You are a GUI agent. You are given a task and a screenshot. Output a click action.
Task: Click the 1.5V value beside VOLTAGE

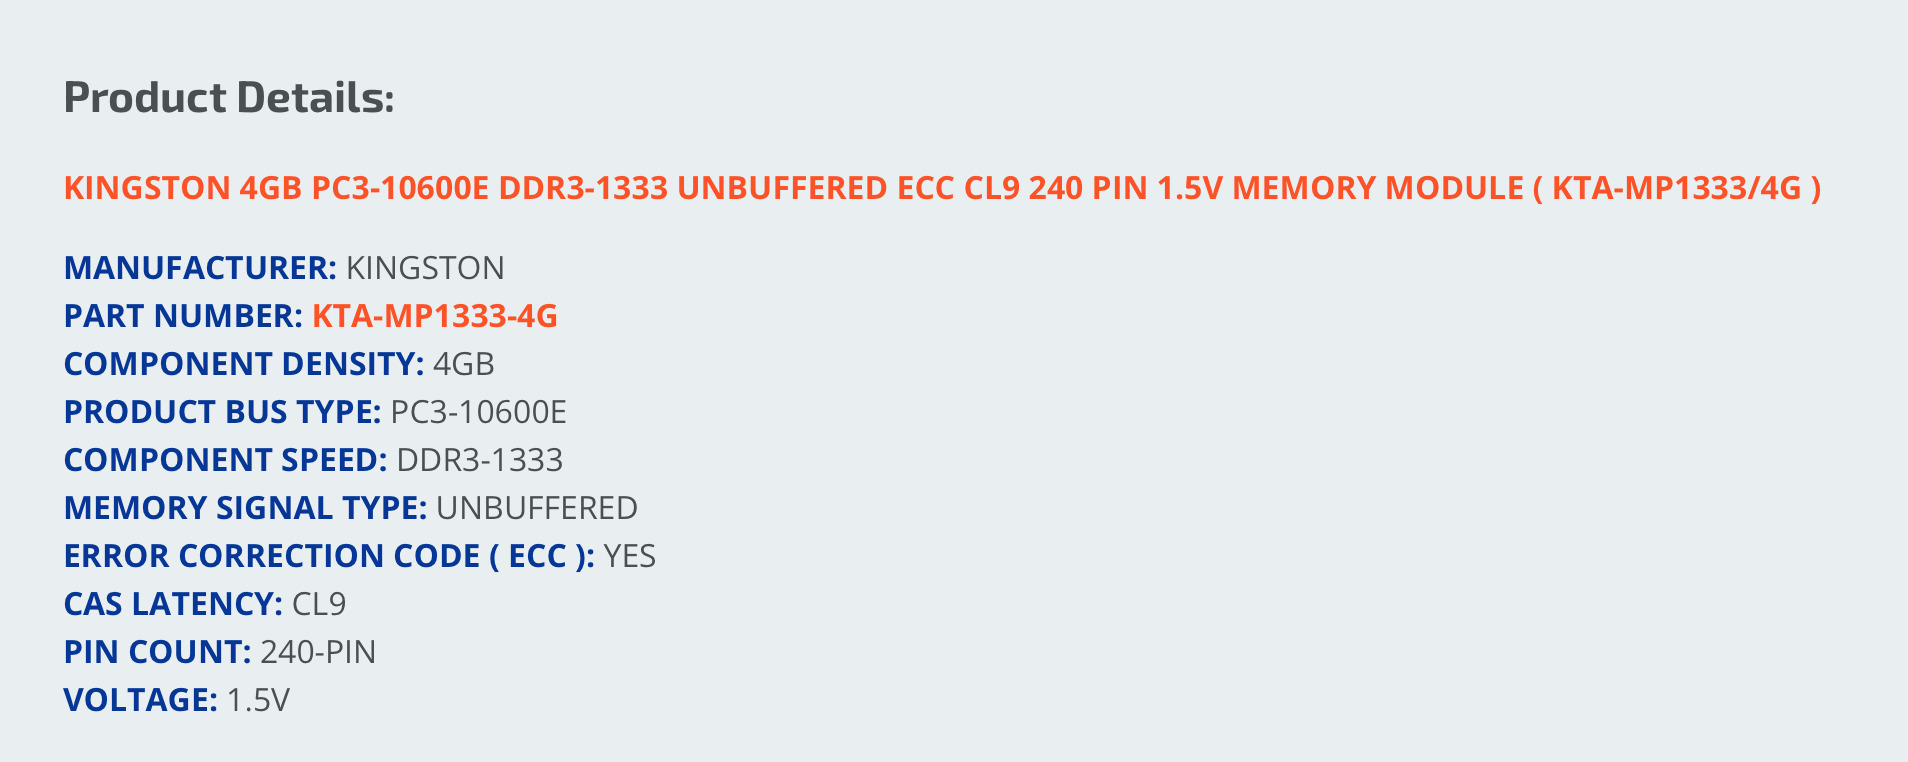(x=258, y=700)
